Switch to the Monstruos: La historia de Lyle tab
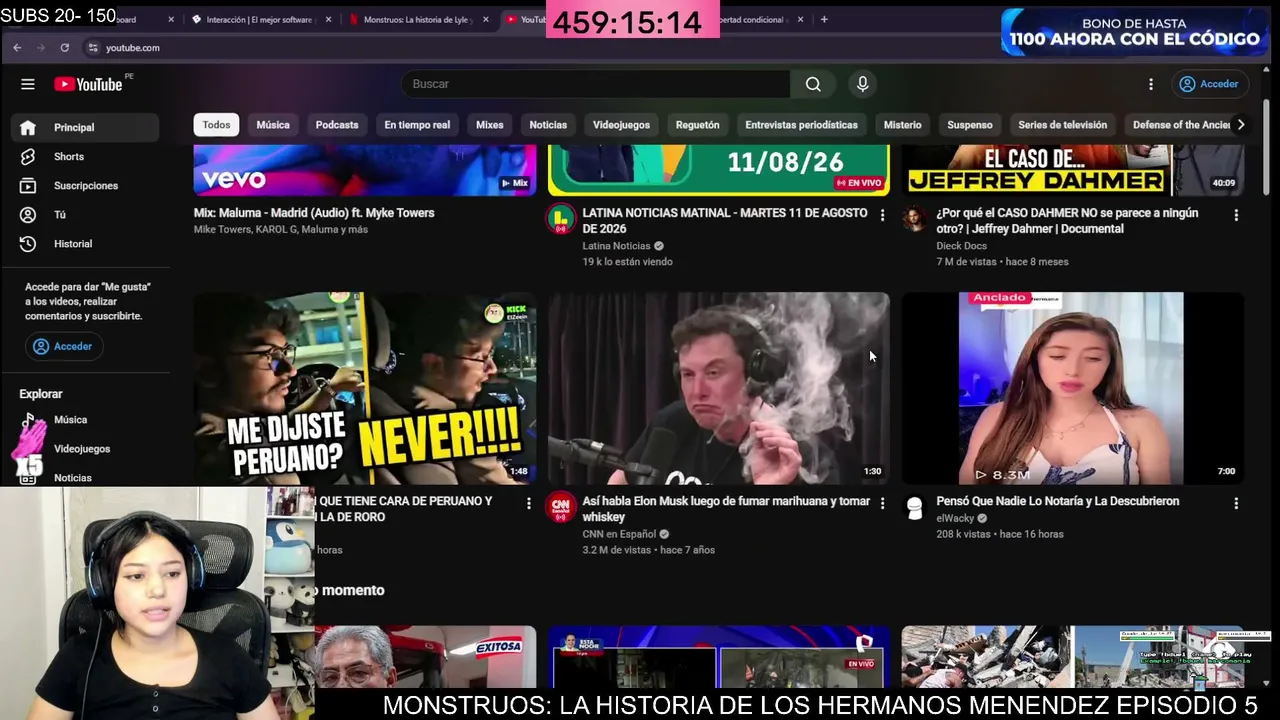1280x720 pixels. point(418,19)
